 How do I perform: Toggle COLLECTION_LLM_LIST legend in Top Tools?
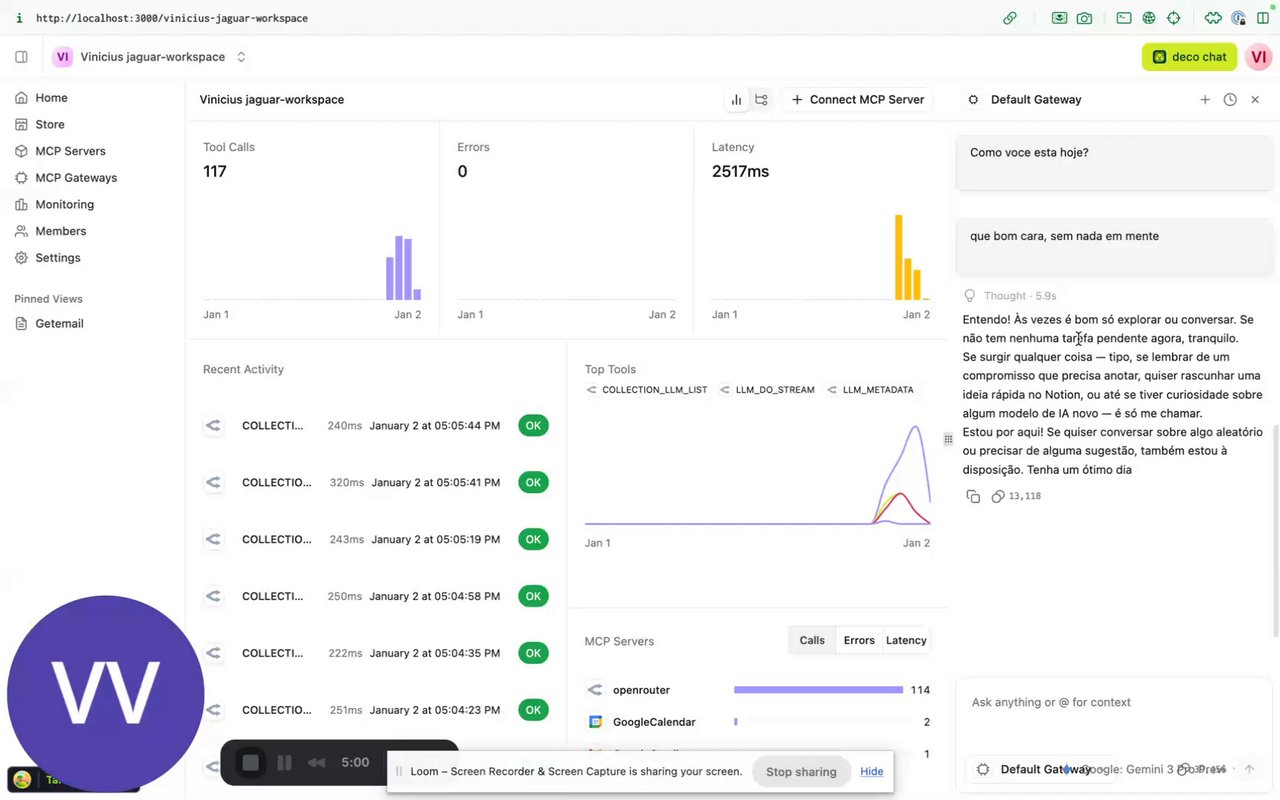tap(646, 390)
